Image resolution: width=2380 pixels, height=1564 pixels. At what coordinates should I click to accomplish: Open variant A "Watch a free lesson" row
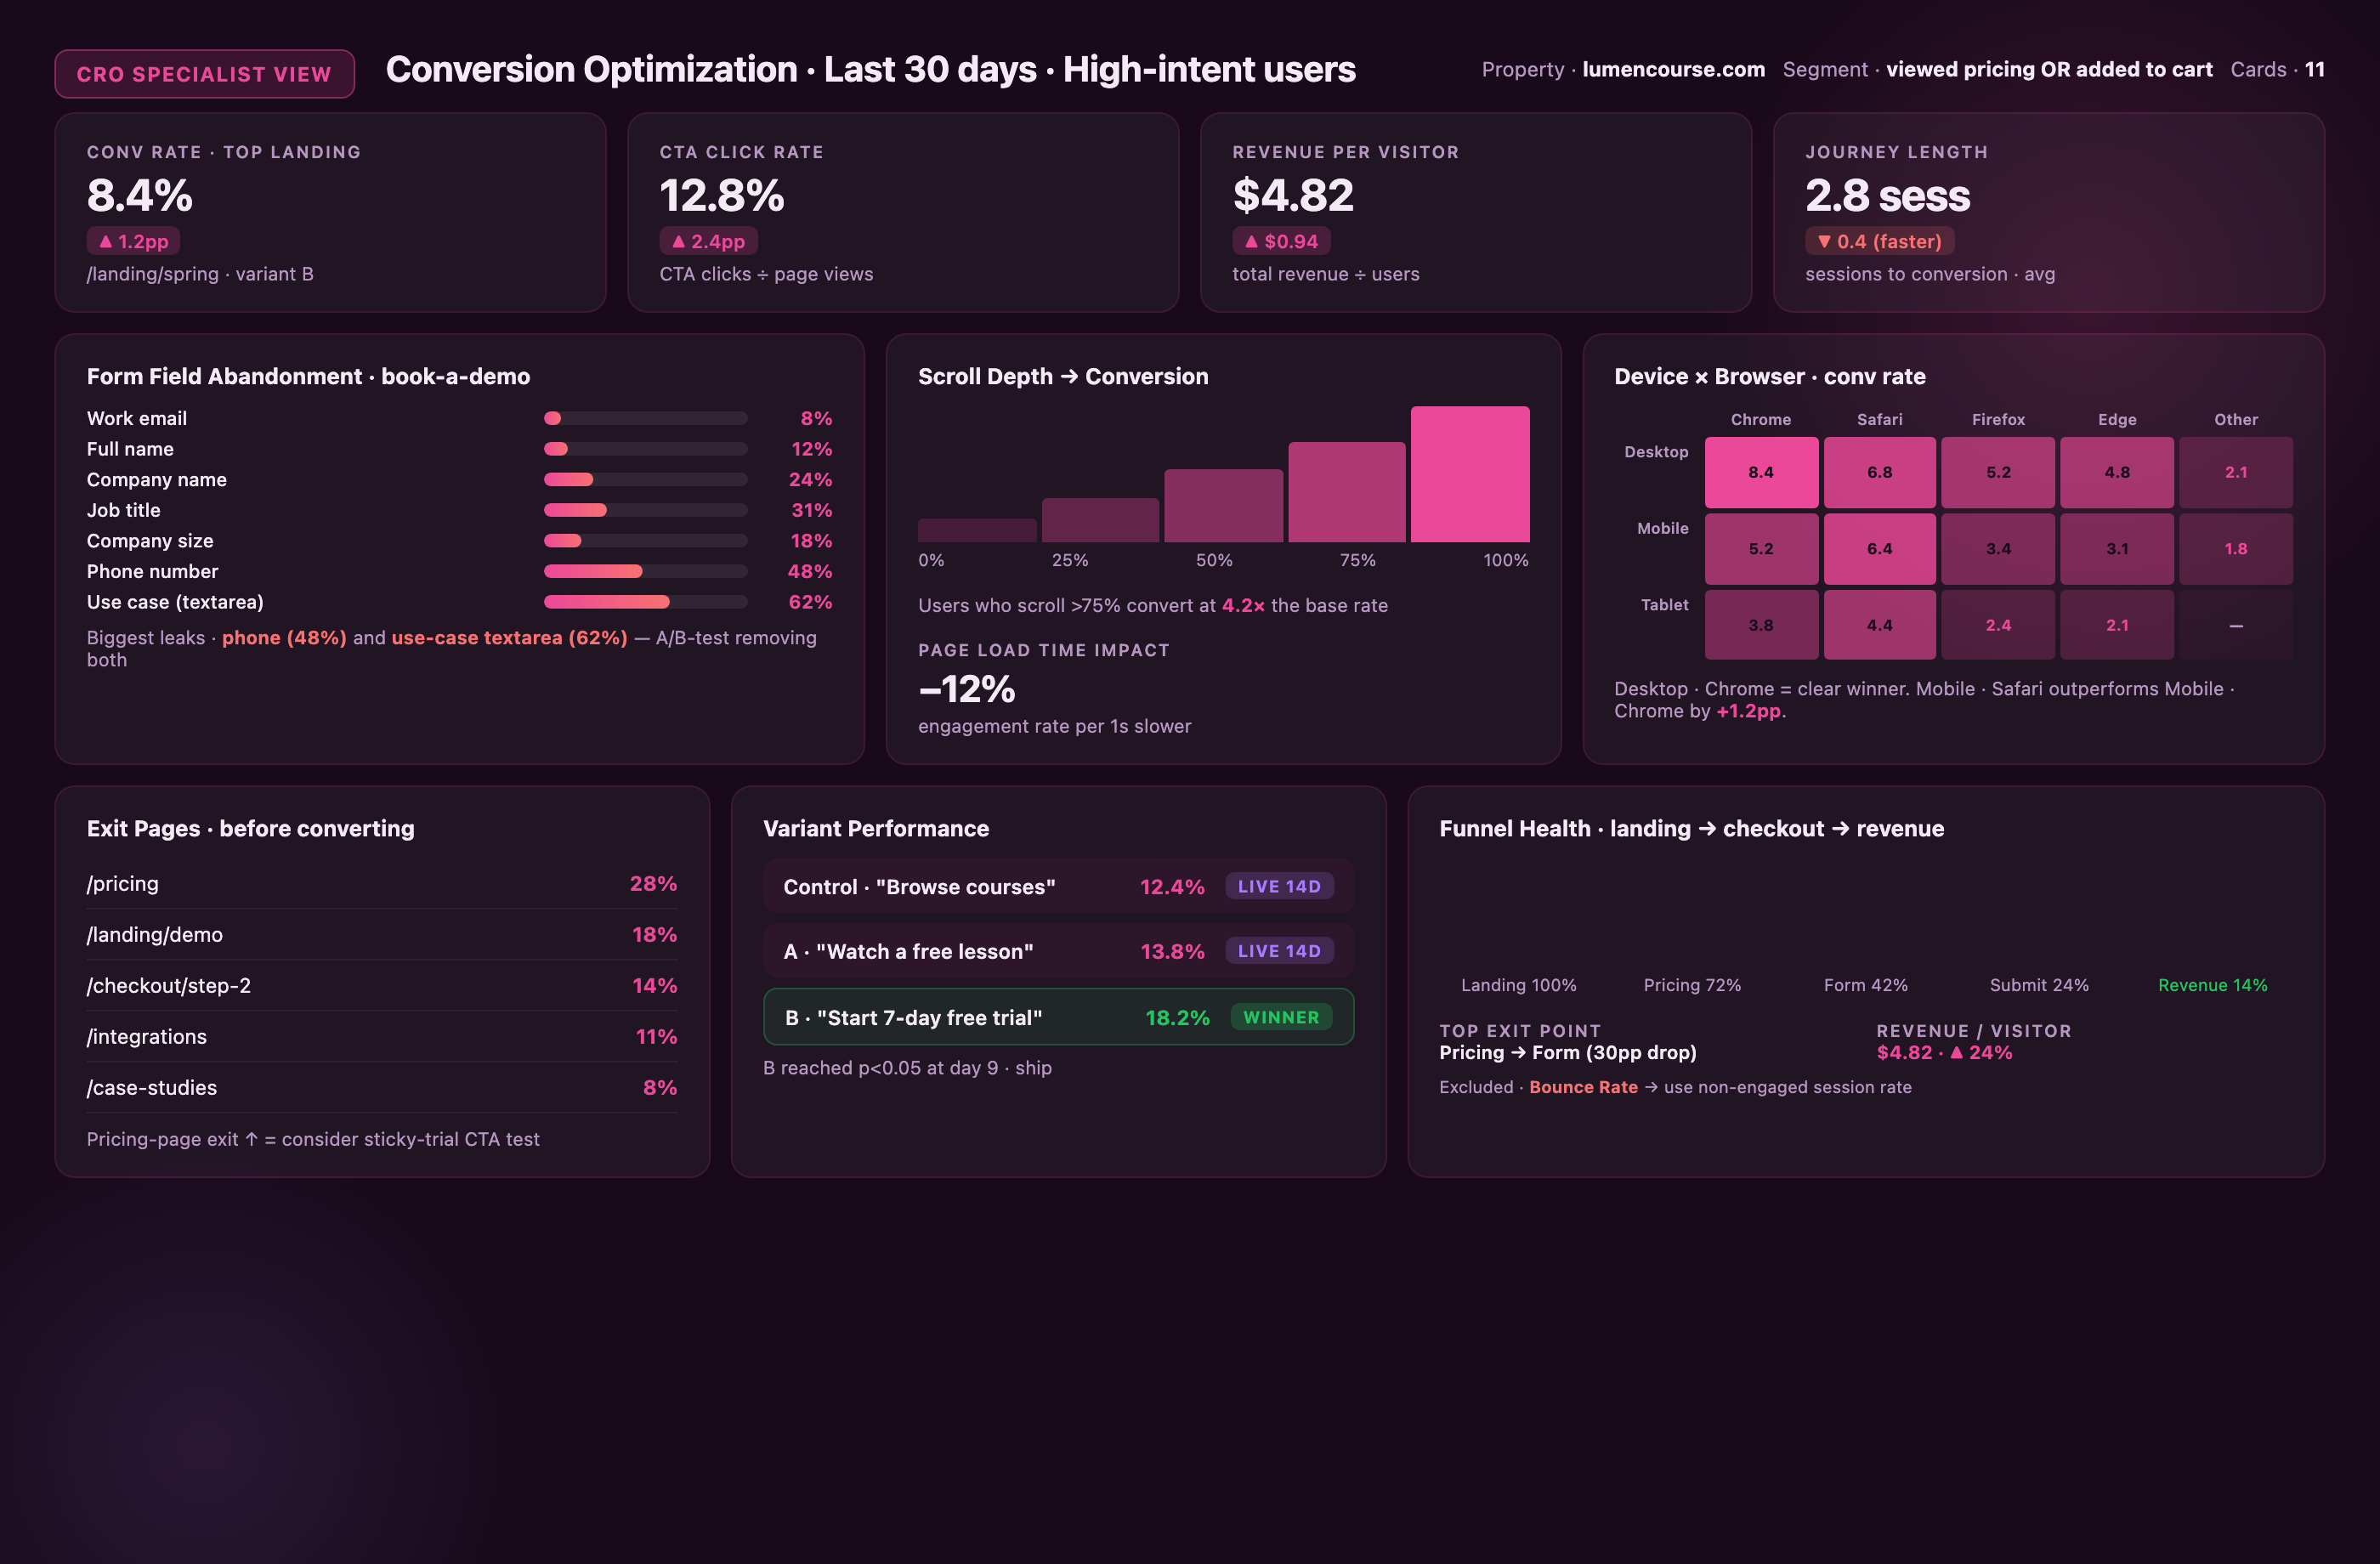point(1058,951)
